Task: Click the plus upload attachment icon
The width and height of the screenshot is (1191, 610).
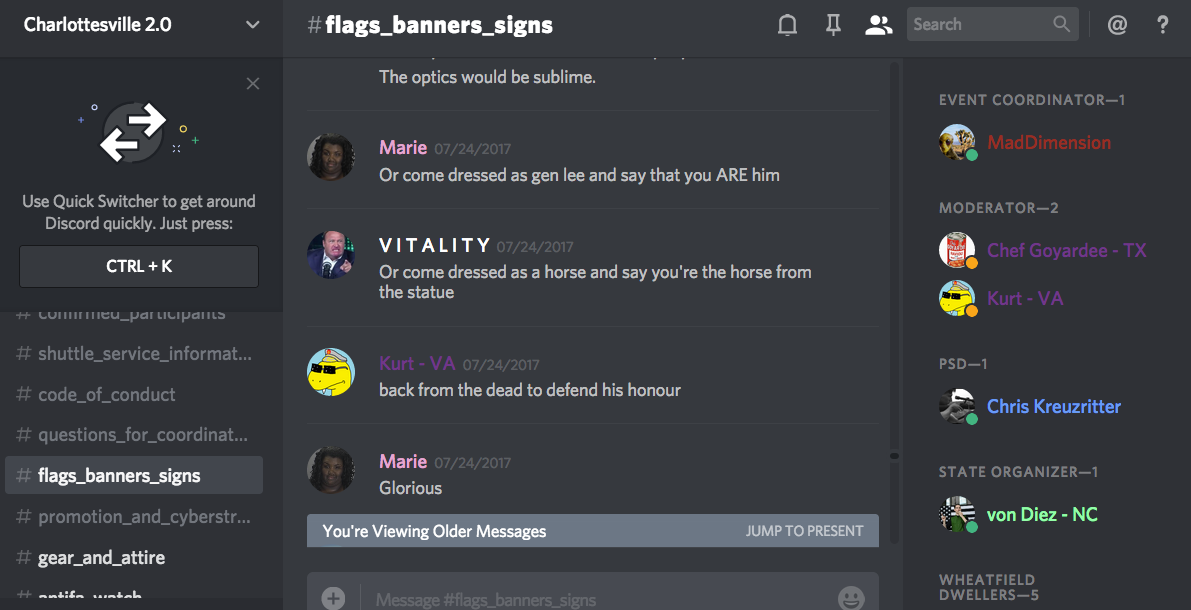Action: (x=333, y=598)
